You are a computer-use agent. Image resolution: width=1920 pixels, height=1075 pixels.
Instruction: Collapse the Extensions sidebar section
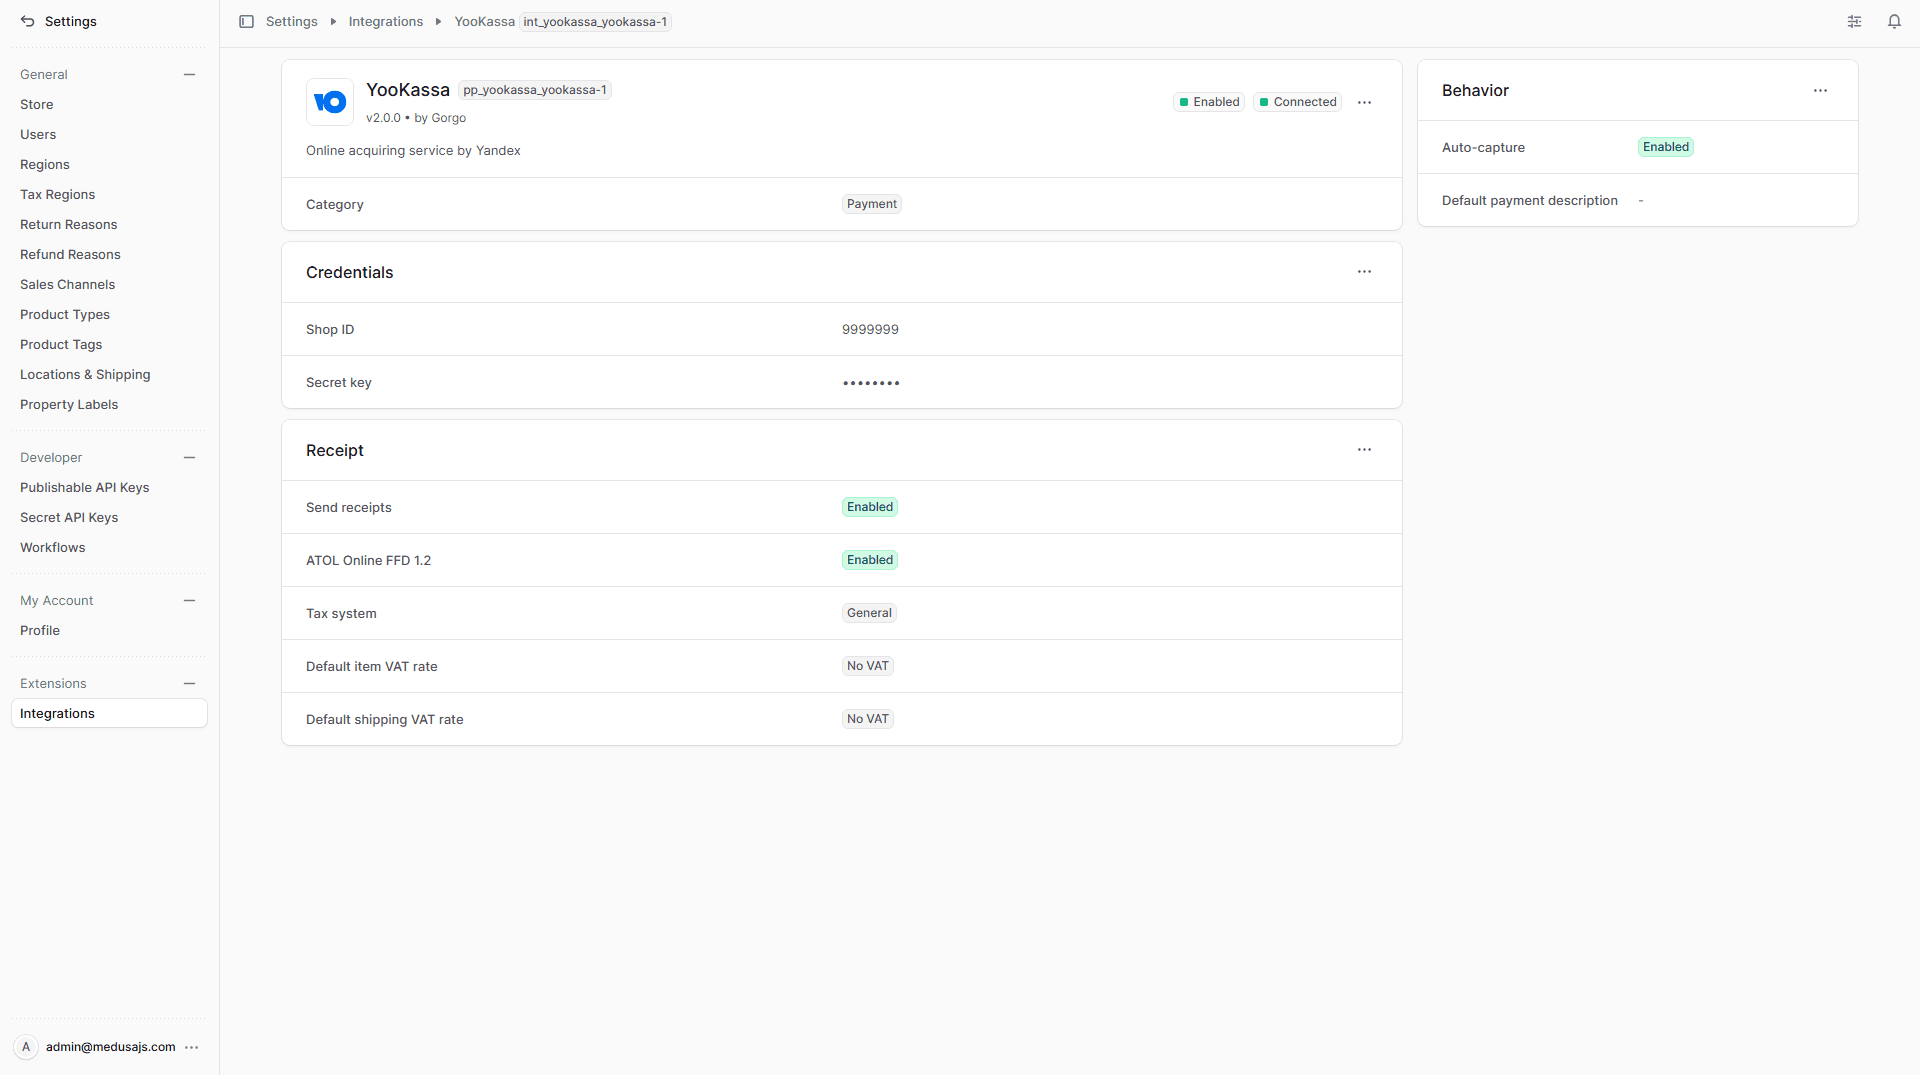click(x=189, y=683)
